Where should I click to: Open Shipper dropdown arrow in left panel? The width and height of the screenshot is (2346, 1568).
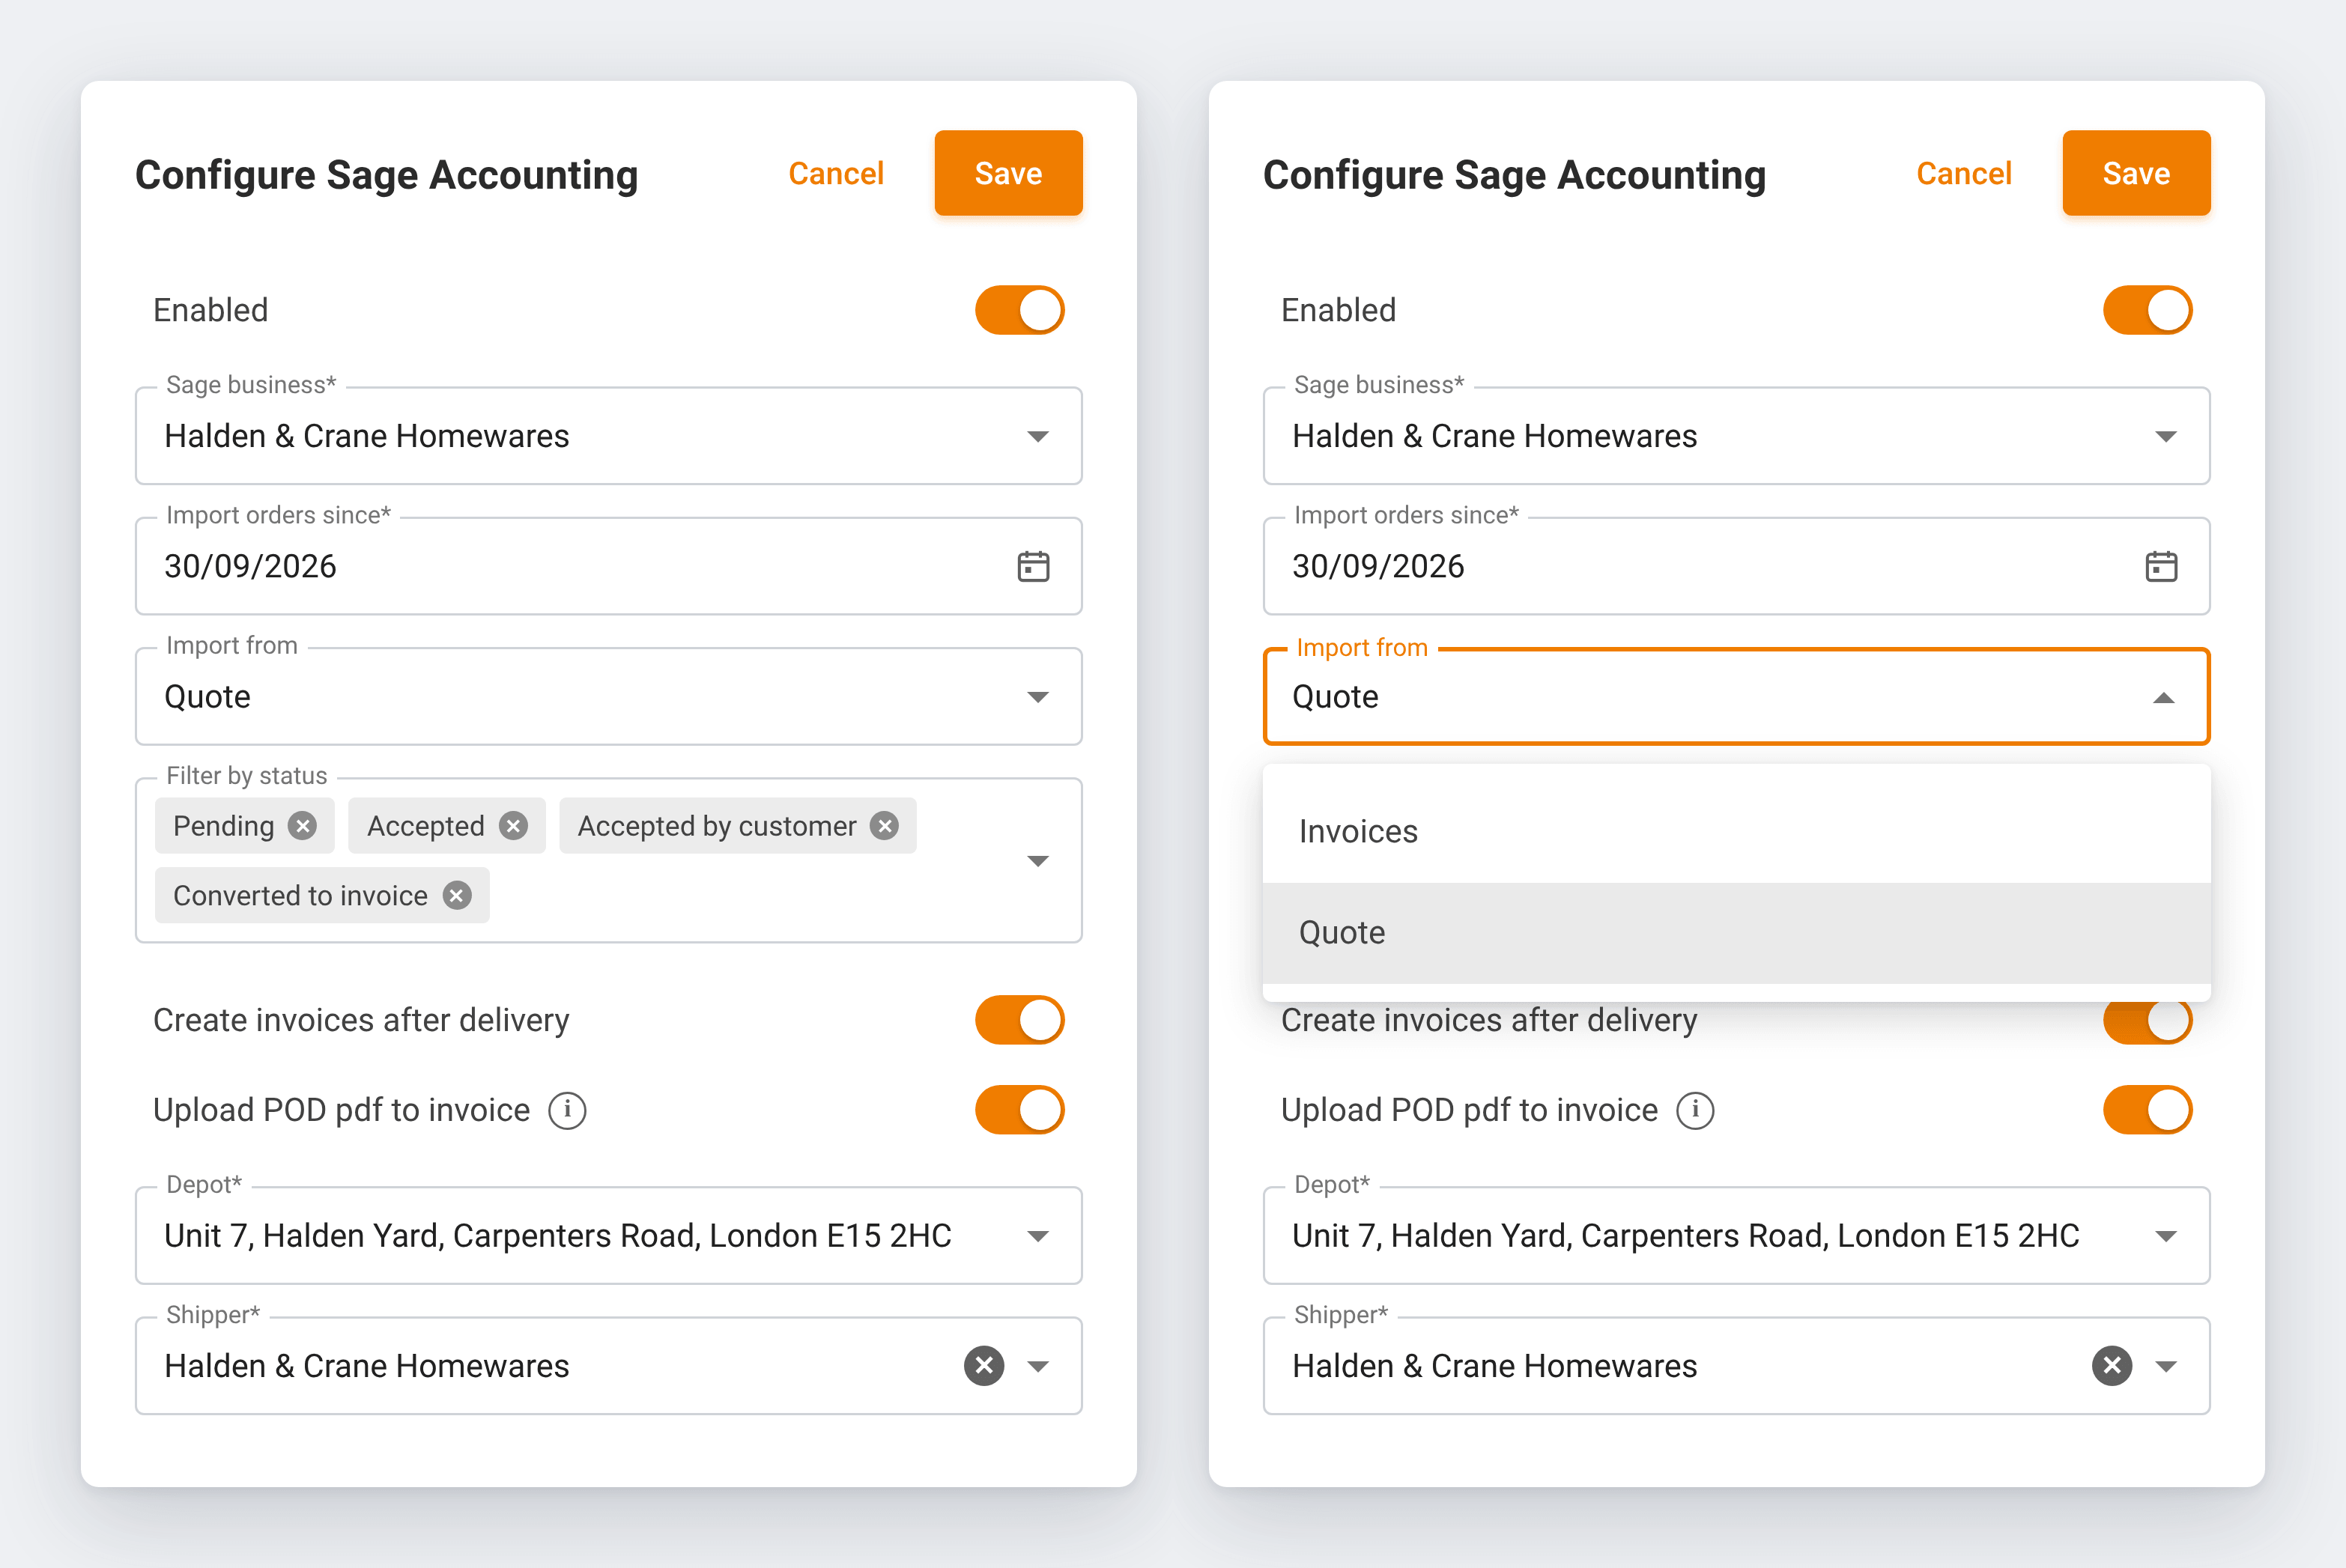point(1038,1366)
